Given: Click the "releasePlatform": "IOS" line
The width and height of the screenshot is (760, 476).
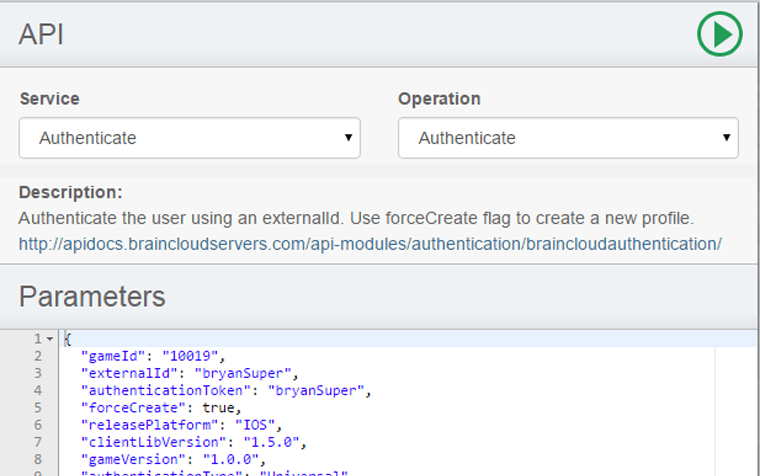Looking at the screenshot, I should coord(181,425).
